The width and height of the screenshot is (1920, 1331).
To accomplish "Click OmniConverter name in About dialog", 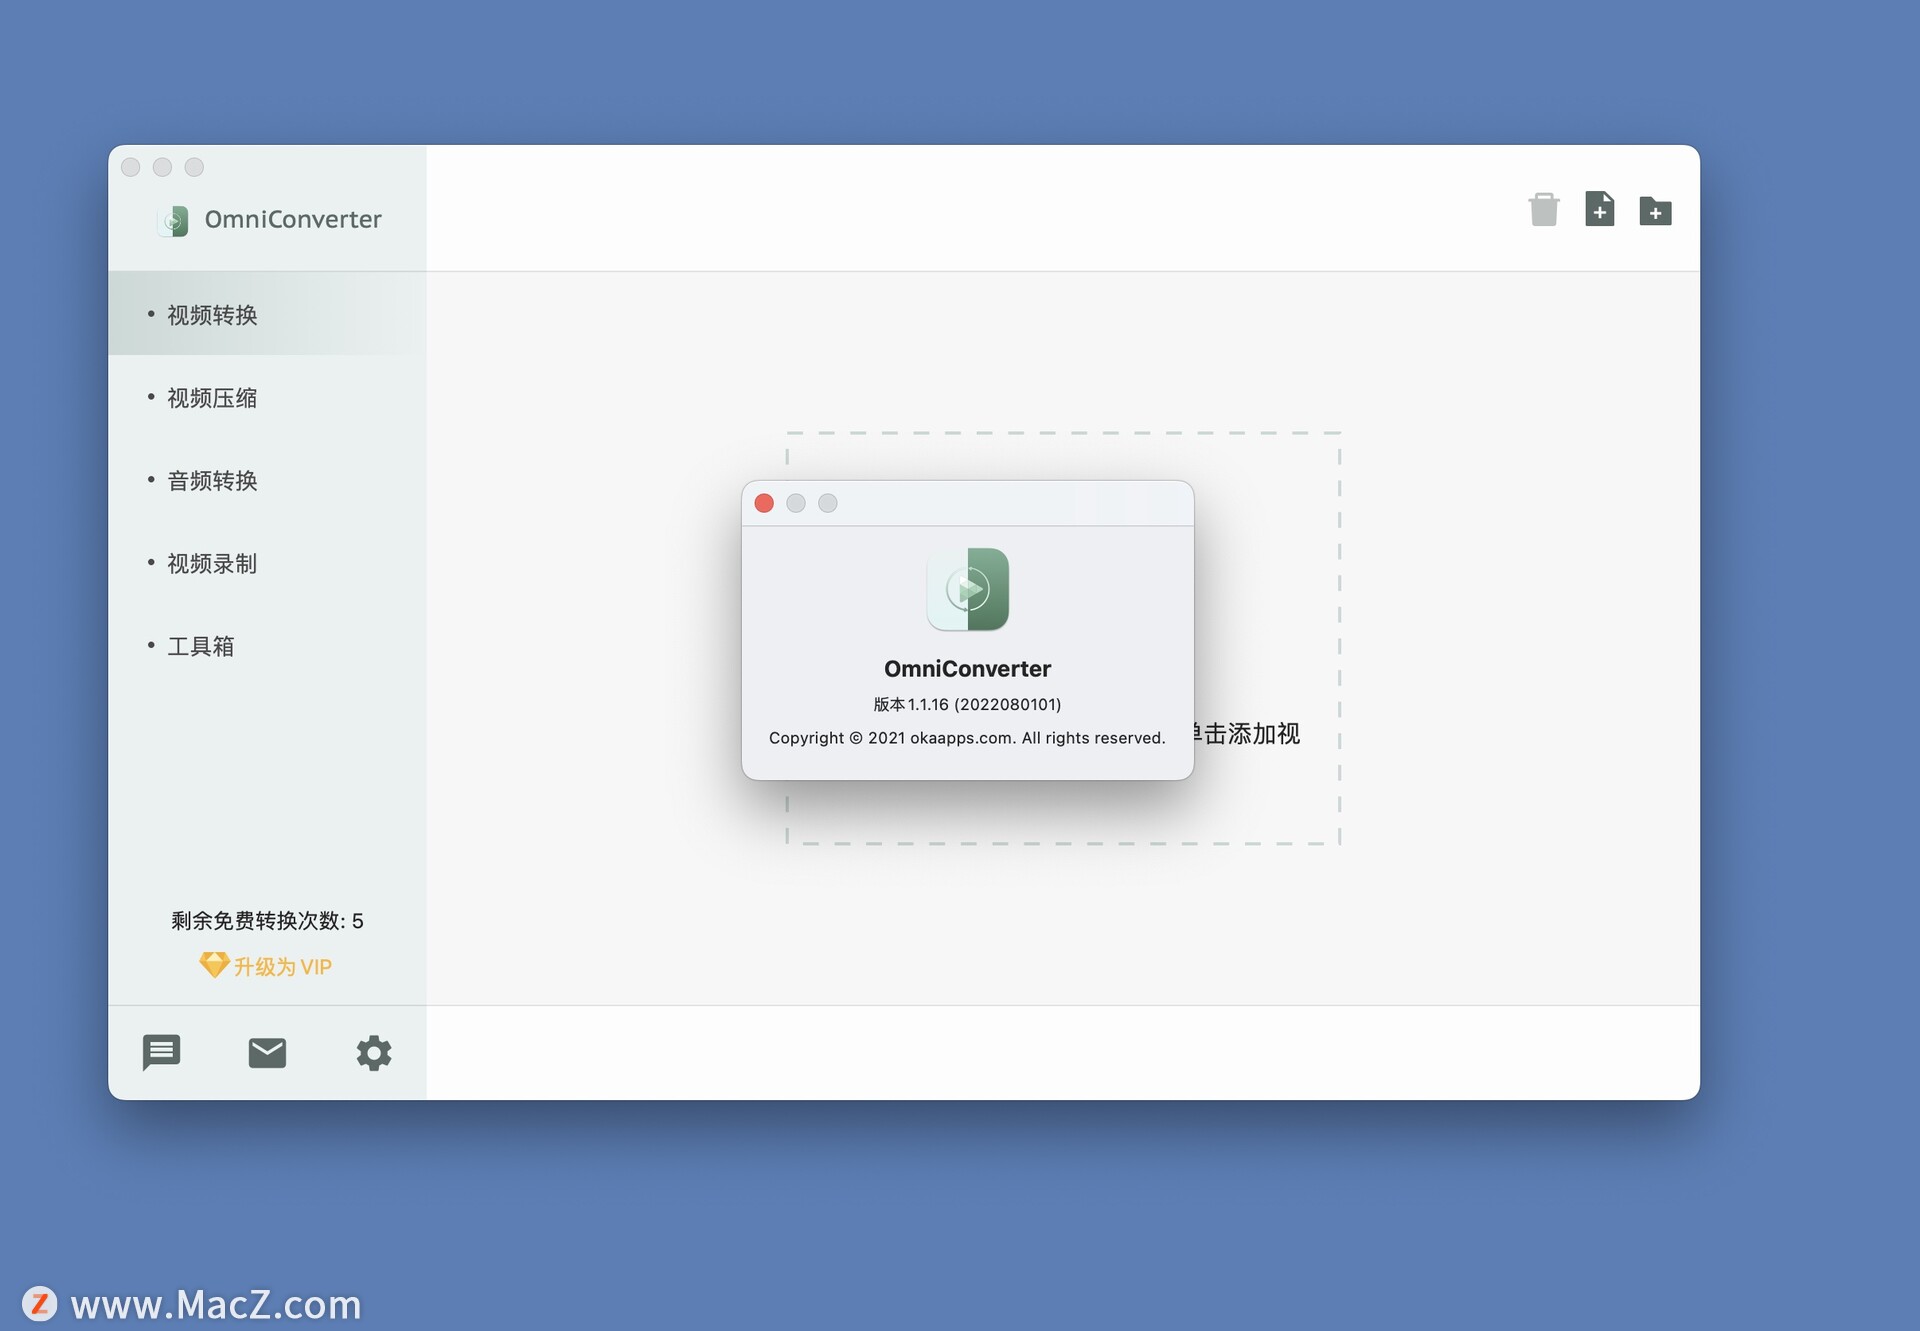I will click(967, 669).
